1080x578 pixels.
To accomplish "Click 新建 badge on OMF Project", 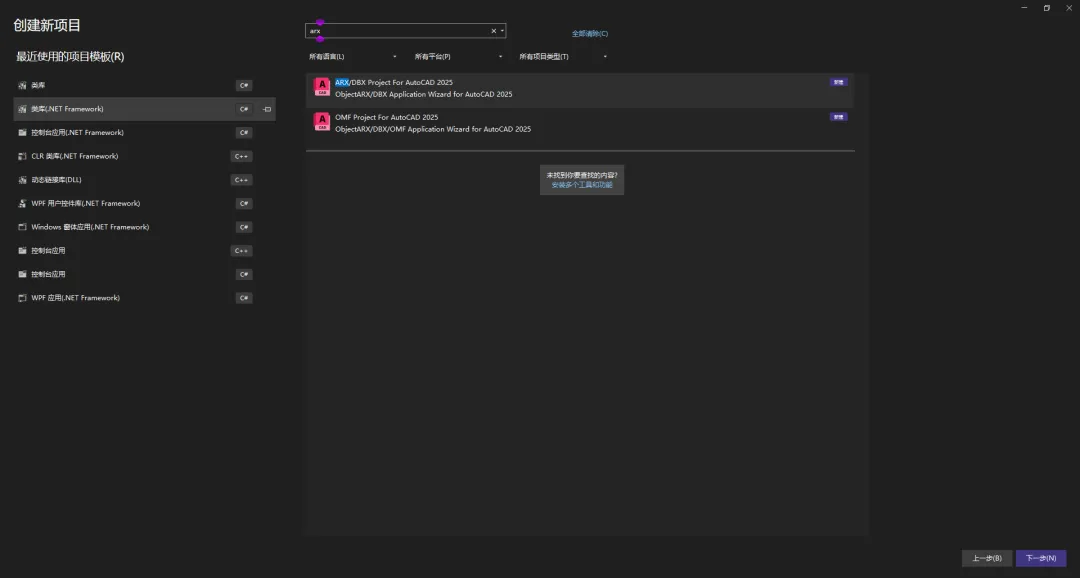I will [838, 117].
